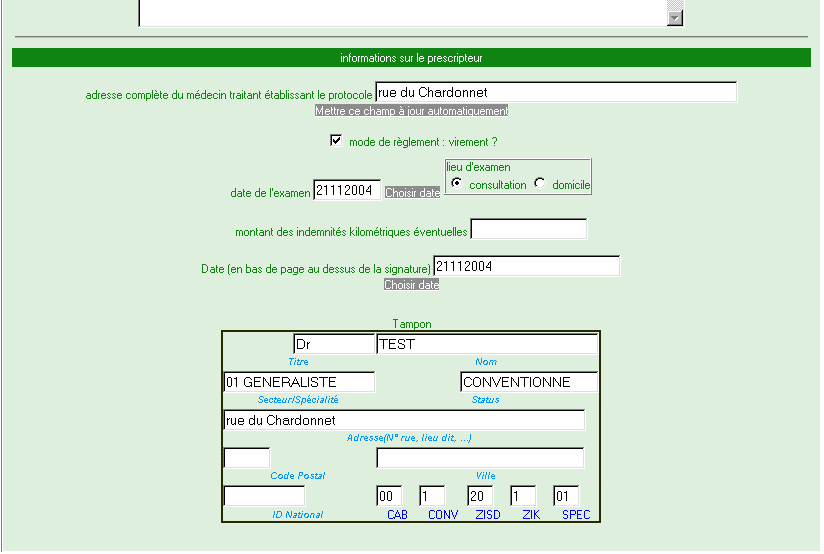824x554 pixels.
Task: Click the Status field 'CONVENTIONNE'
Action: click(529, 382)
